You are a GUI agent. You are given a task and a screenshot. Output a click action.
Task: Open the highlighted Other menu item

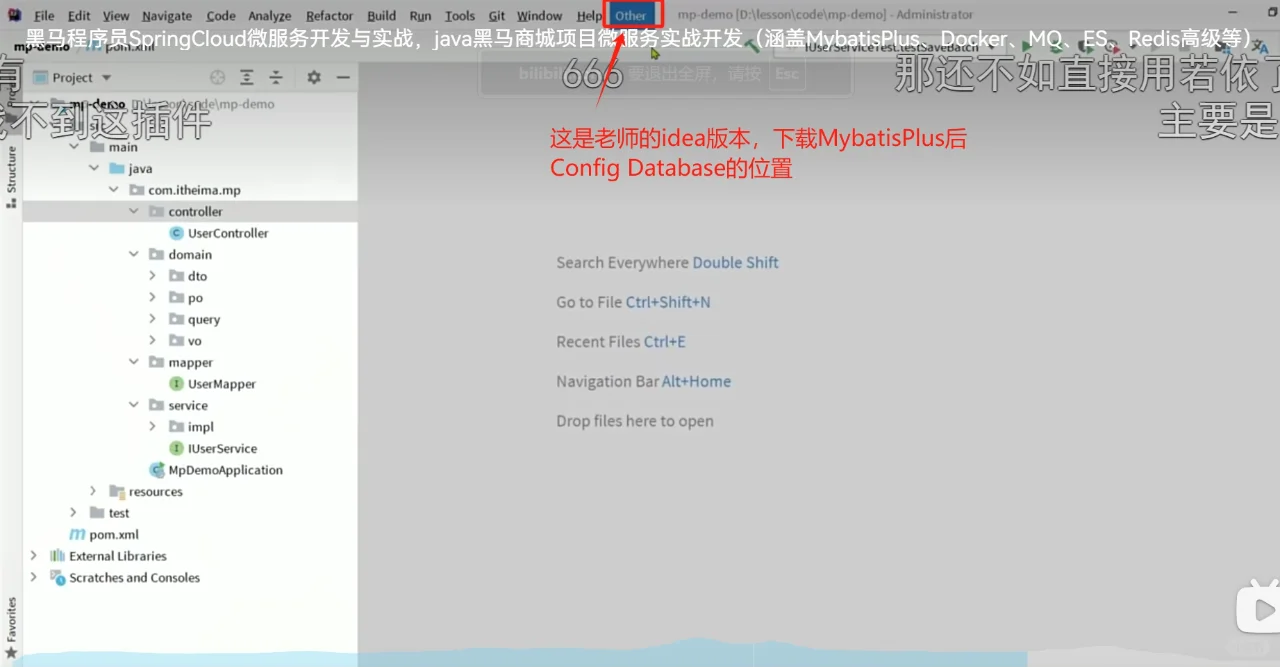[x=631, y=15]
